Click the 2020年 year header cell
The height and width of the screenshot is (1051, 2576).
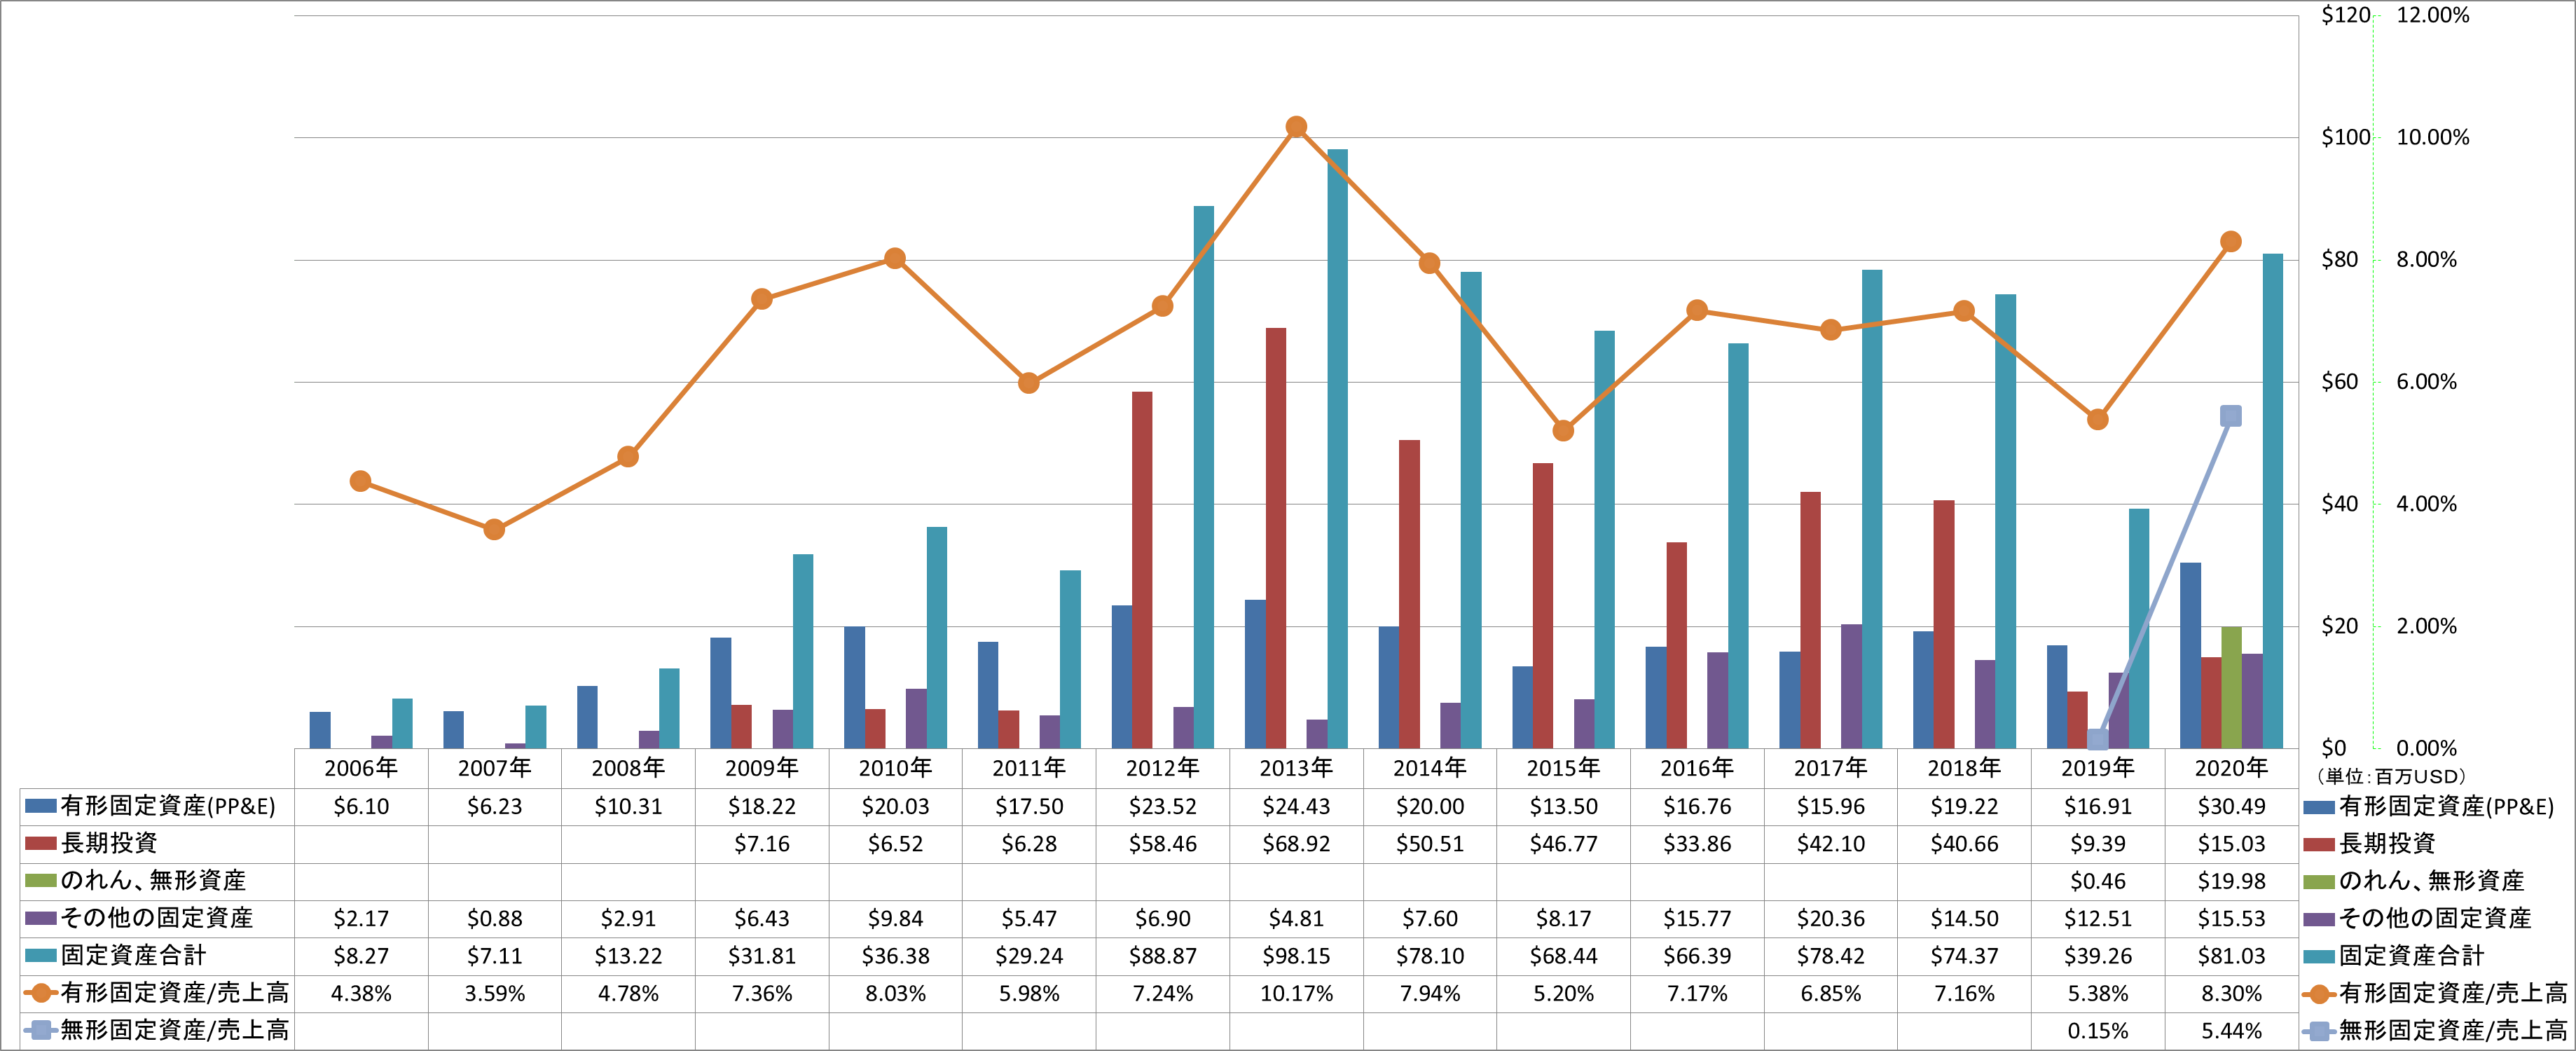click(x=2231, y=768)
